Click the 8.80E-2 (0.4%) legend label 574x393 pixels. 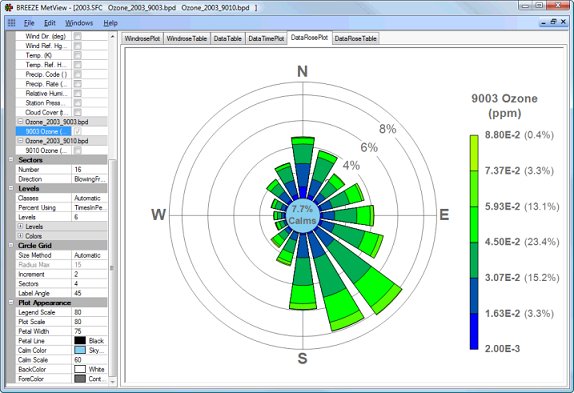pos(519,135)
